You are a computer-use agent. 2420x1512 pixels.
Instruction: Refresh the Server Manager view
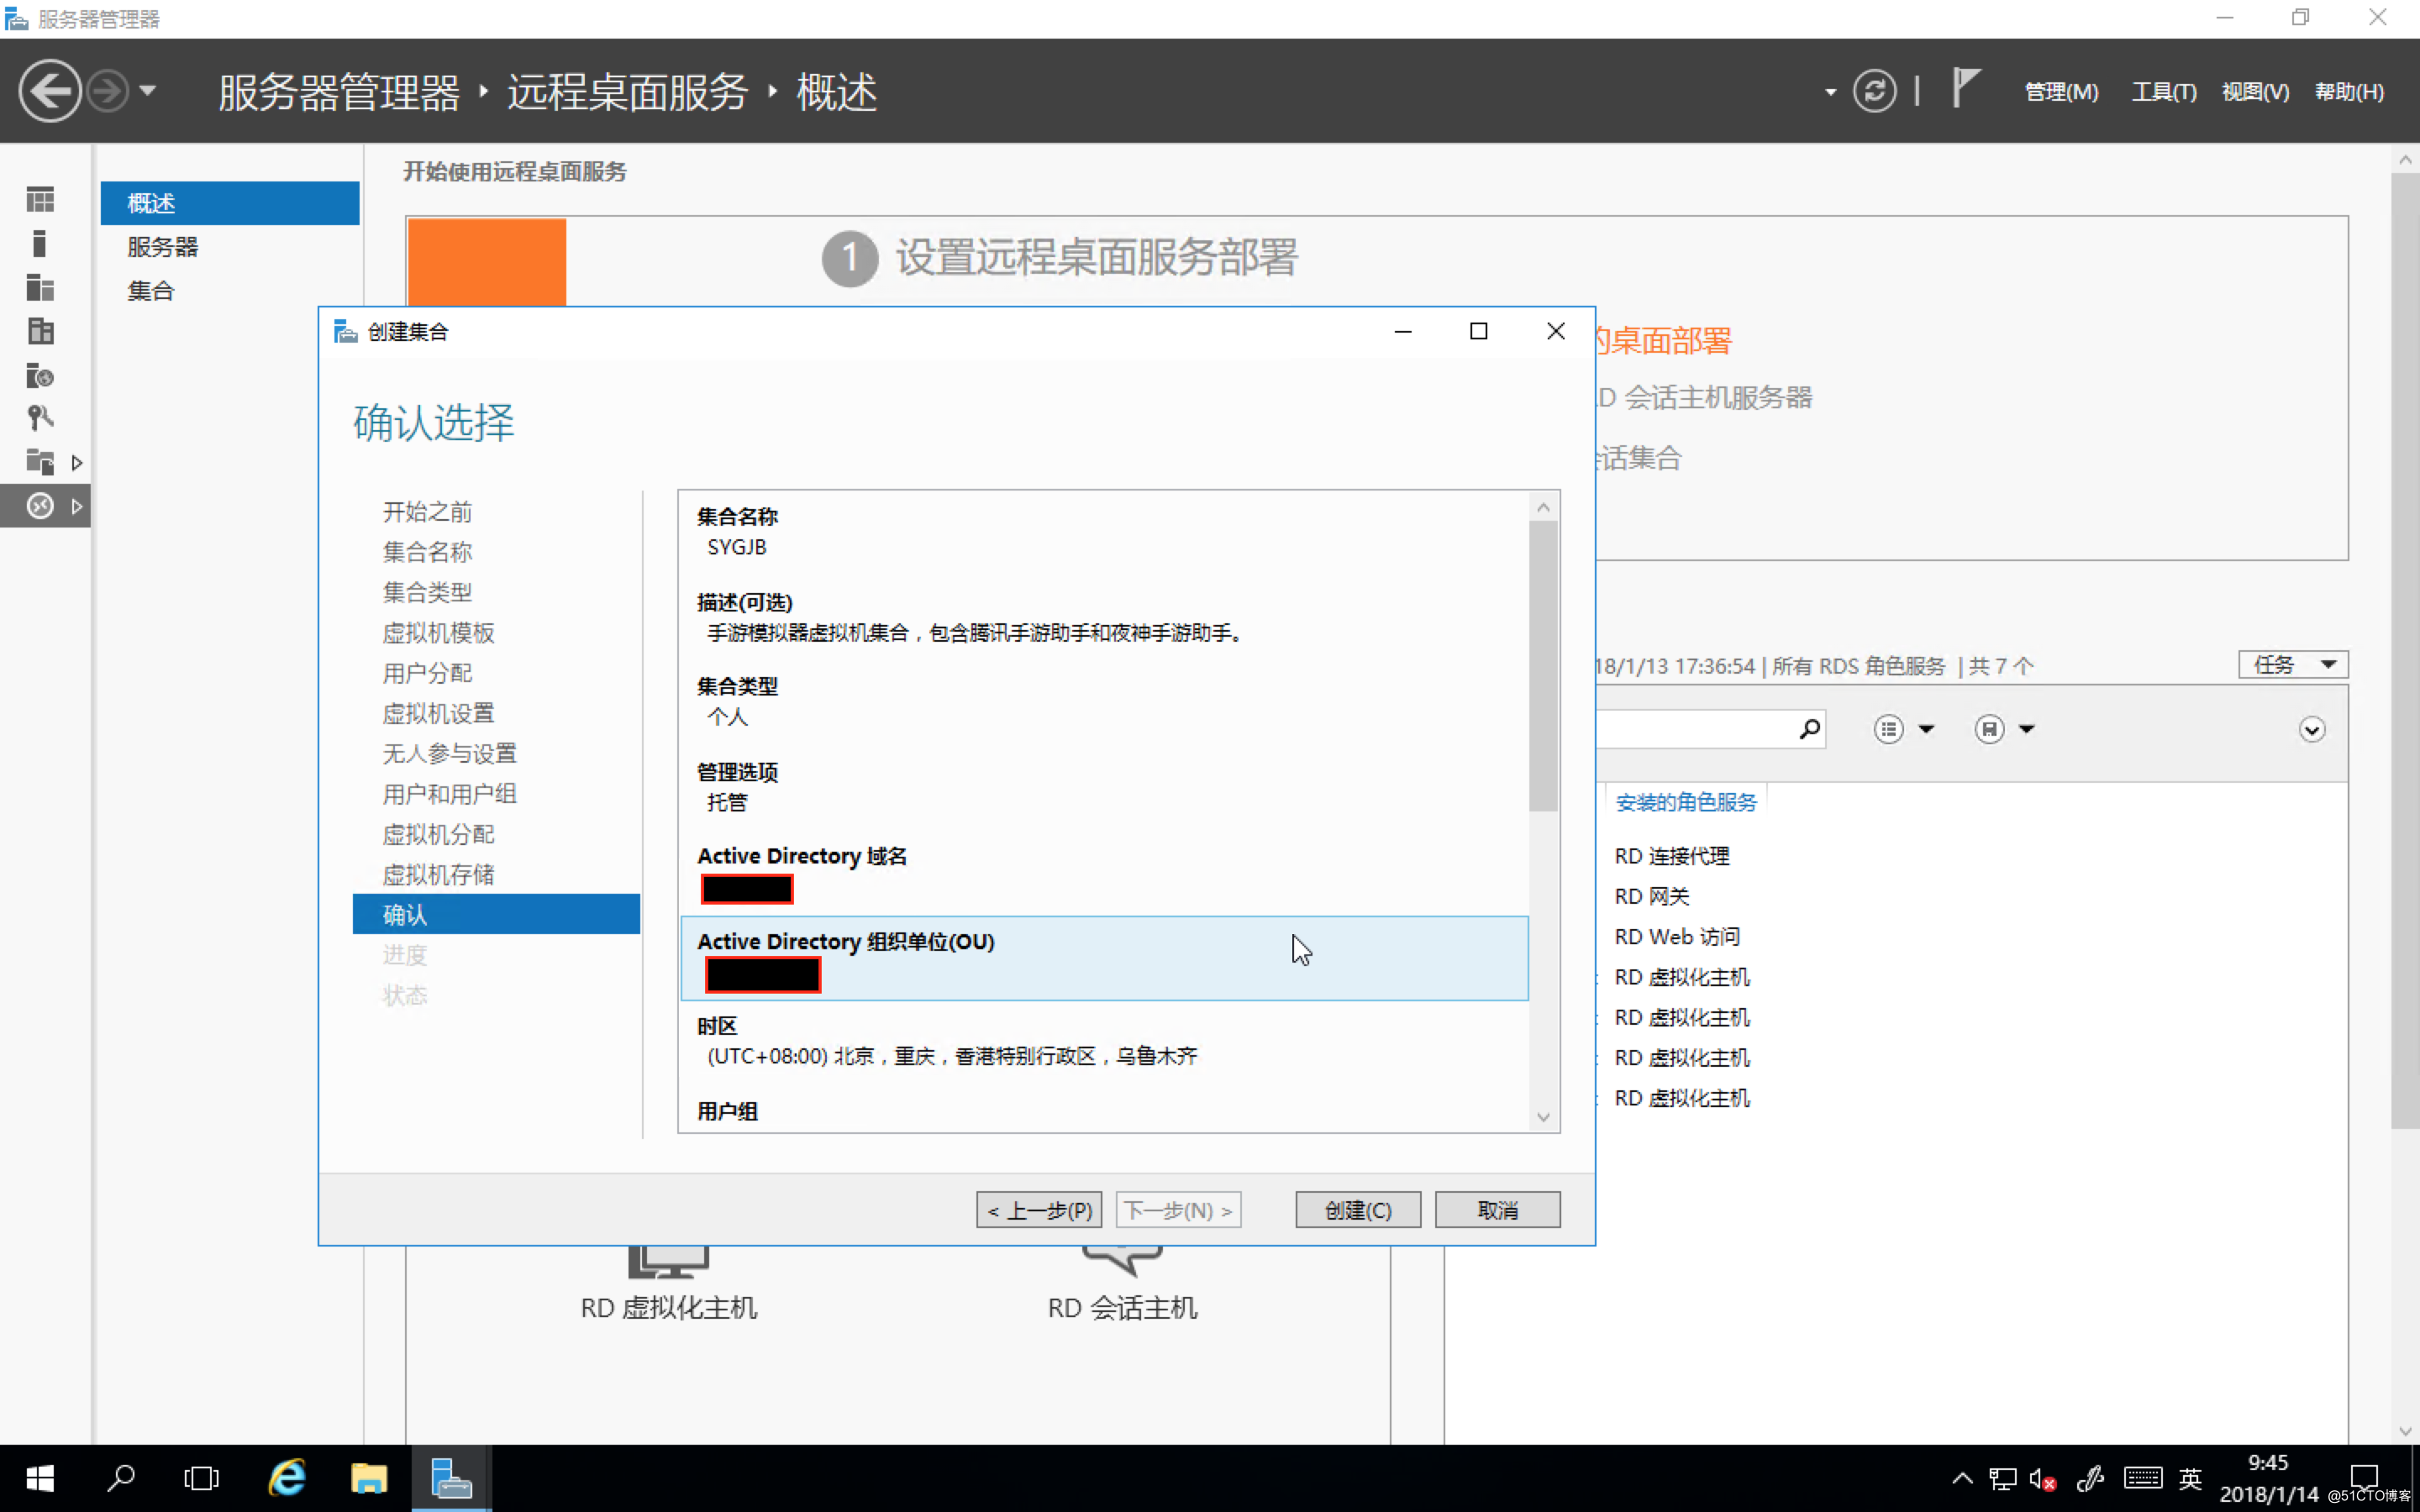1874,91
